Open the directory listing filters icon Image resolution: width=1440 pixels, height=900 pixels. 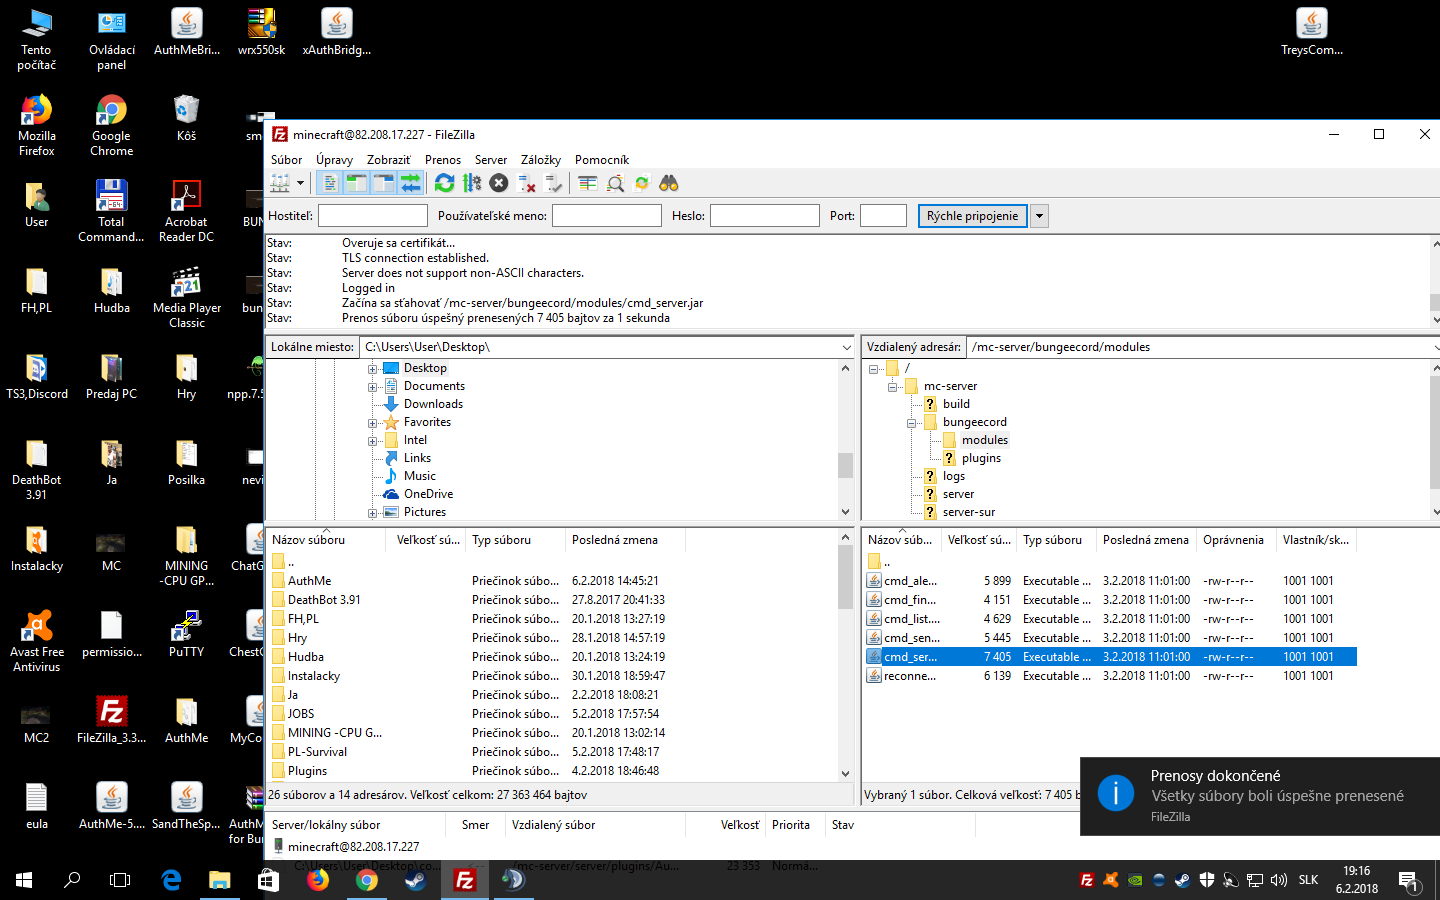[588, 183]
